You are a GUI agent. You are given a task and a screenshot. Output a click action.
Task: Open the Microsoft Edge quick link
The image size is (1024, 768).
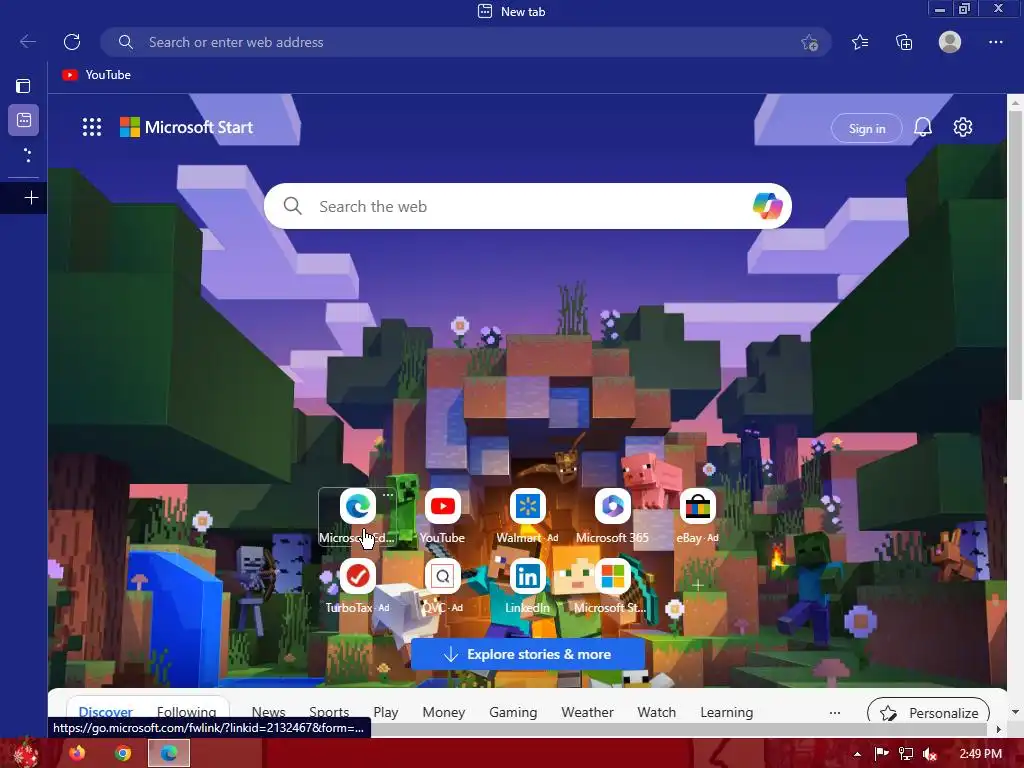coord(357,517)
